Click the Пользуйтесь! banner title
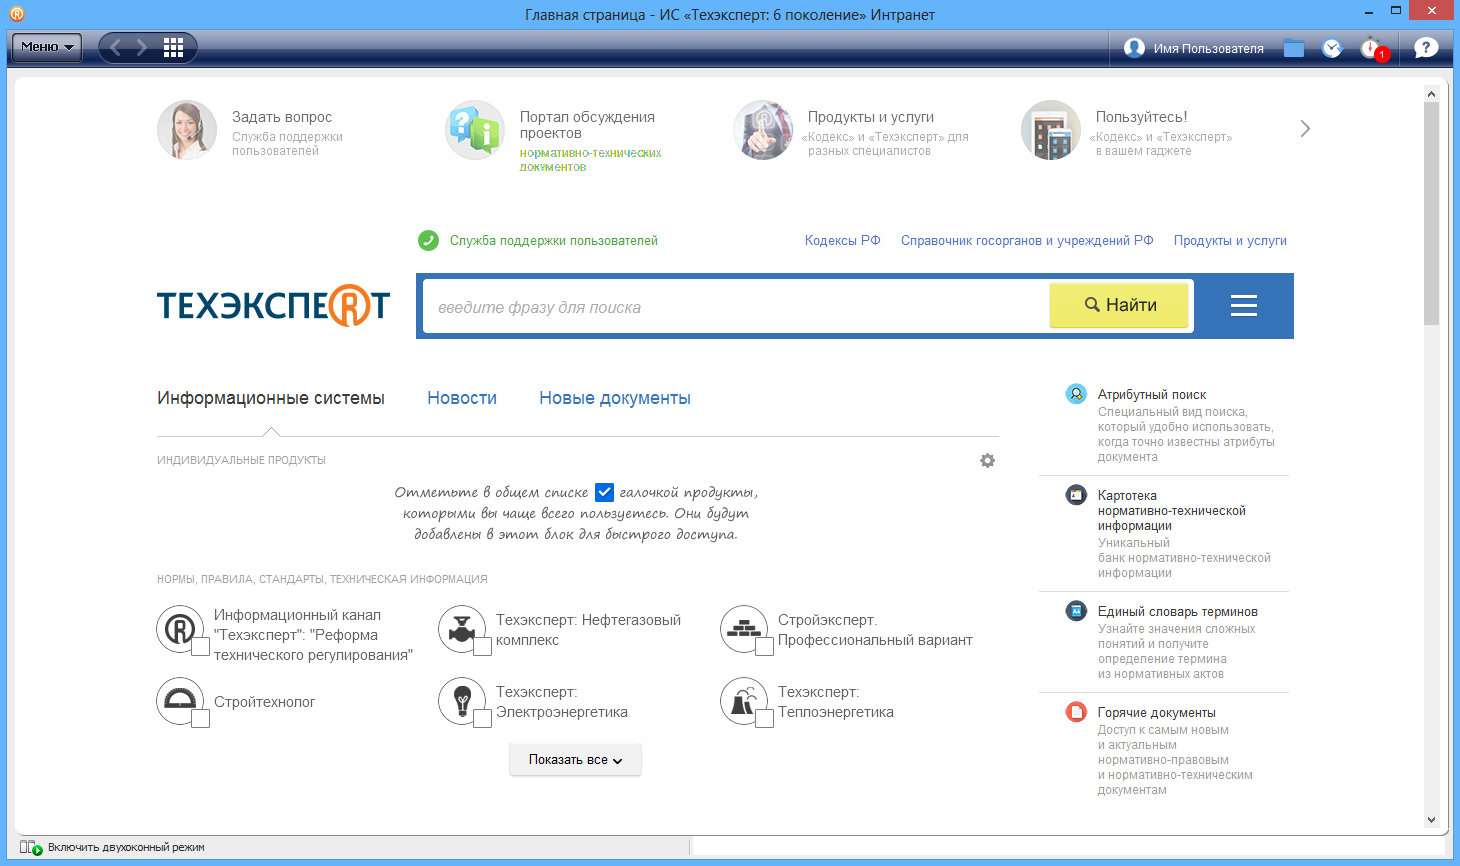The height and width of the screenshot is (866, 1460). (x=1142, y=117)
